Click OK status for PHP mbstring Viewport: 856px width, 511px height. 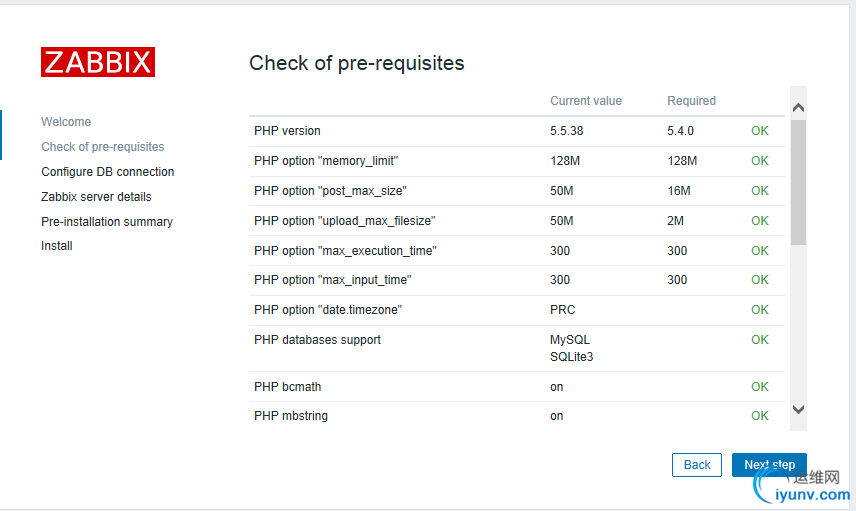tap(760, 416)
